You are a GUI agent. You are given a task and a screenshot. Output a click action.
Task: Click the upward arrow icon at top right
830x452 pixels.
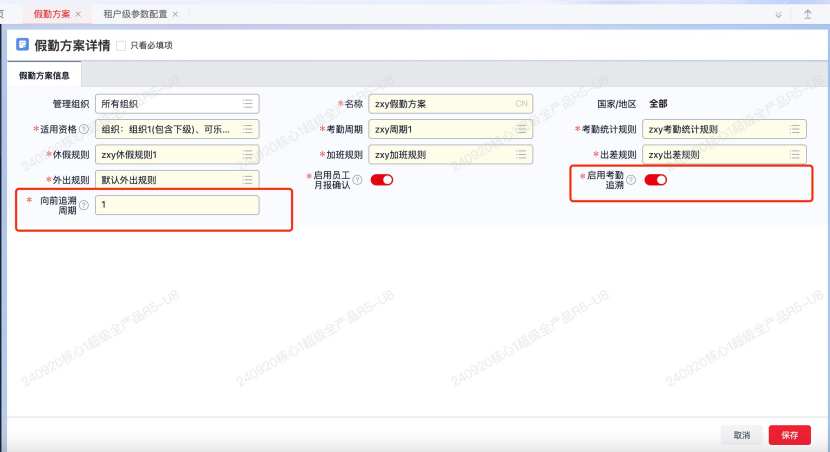coord(808,14)
